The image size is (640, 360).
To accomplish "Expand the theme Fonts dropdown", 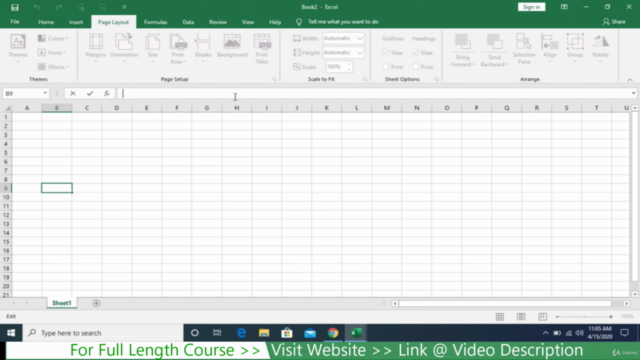I will click(52, 53).
